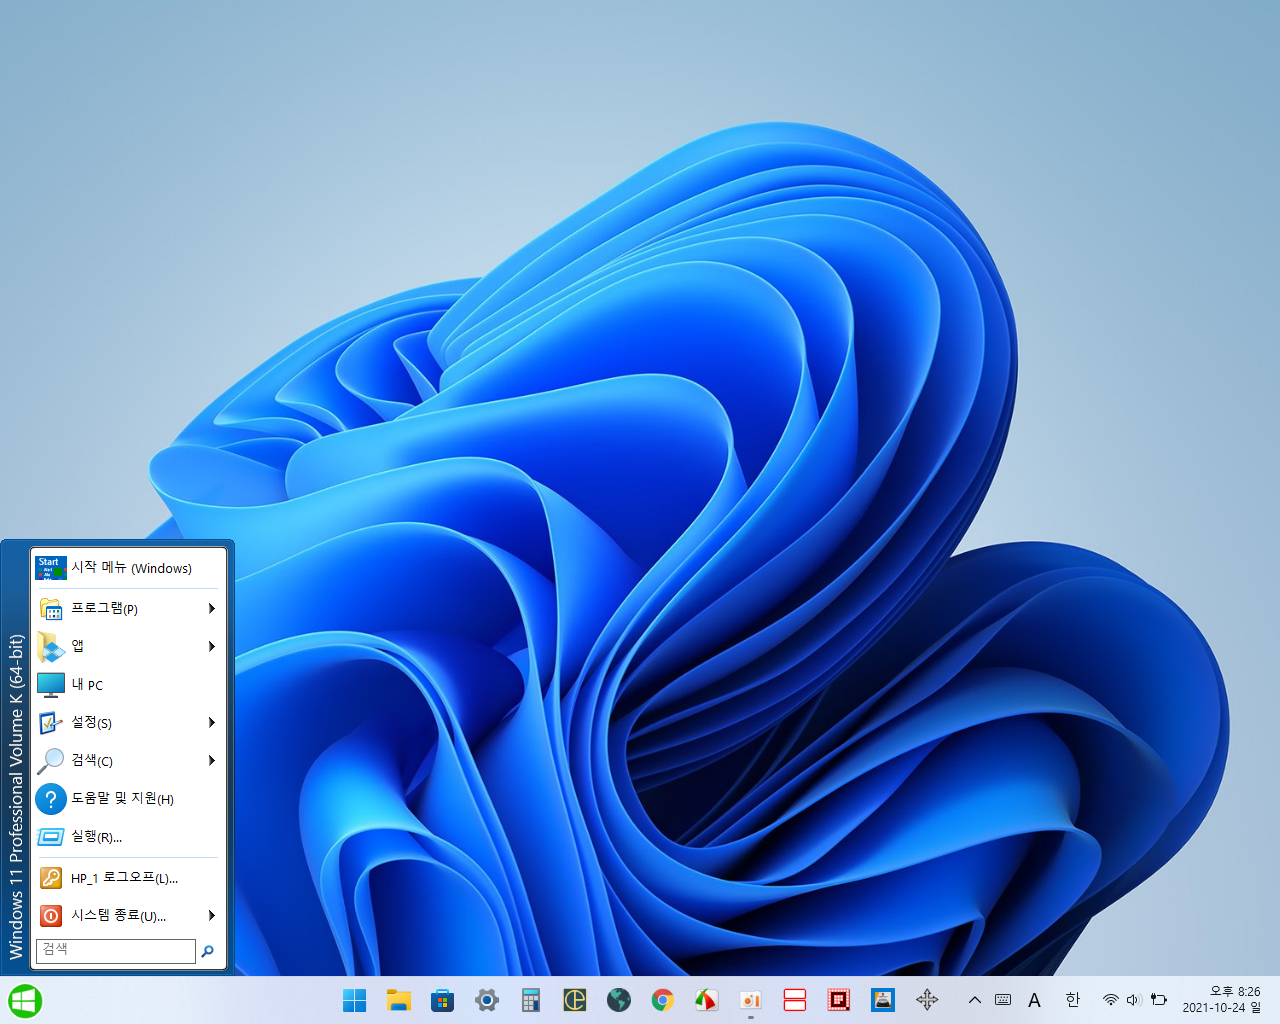Toggle the 한 Korean IME indicator
1280x1024 pixels.
[1073, 1000]
